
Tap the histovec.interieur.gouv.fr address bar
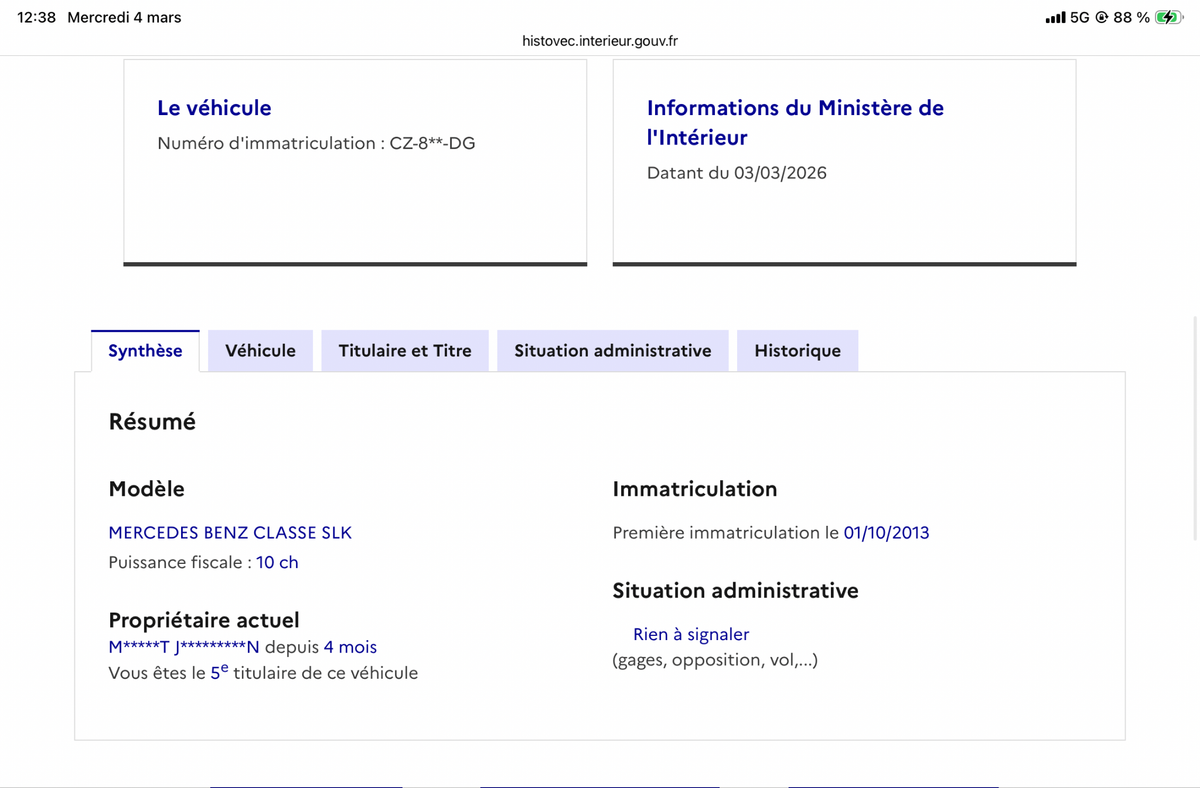pos(600,41)
